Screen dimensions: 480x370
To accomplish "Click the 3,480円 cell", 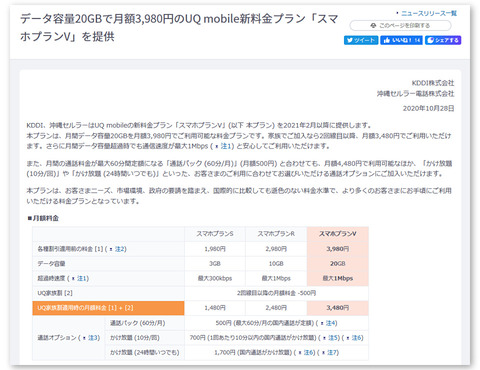I will [338, 308].
